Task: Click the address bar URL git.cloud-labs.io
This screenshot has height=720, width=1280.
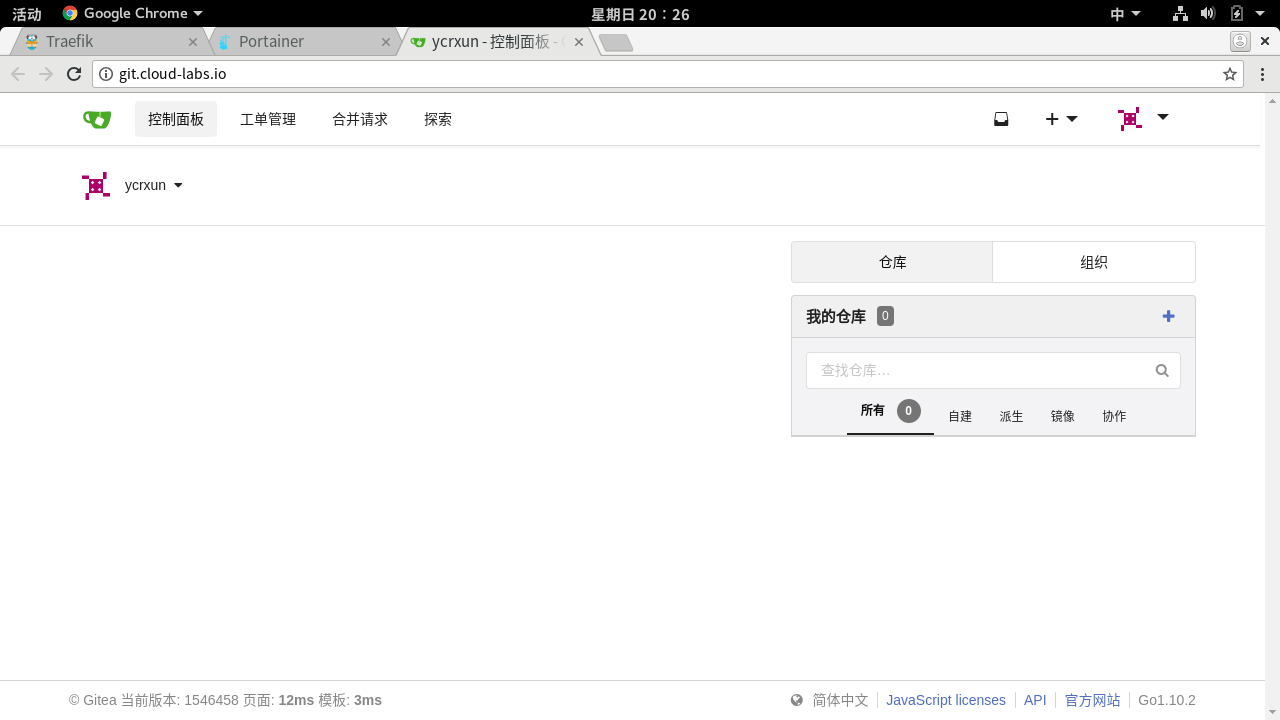Action: click(172, 74)
